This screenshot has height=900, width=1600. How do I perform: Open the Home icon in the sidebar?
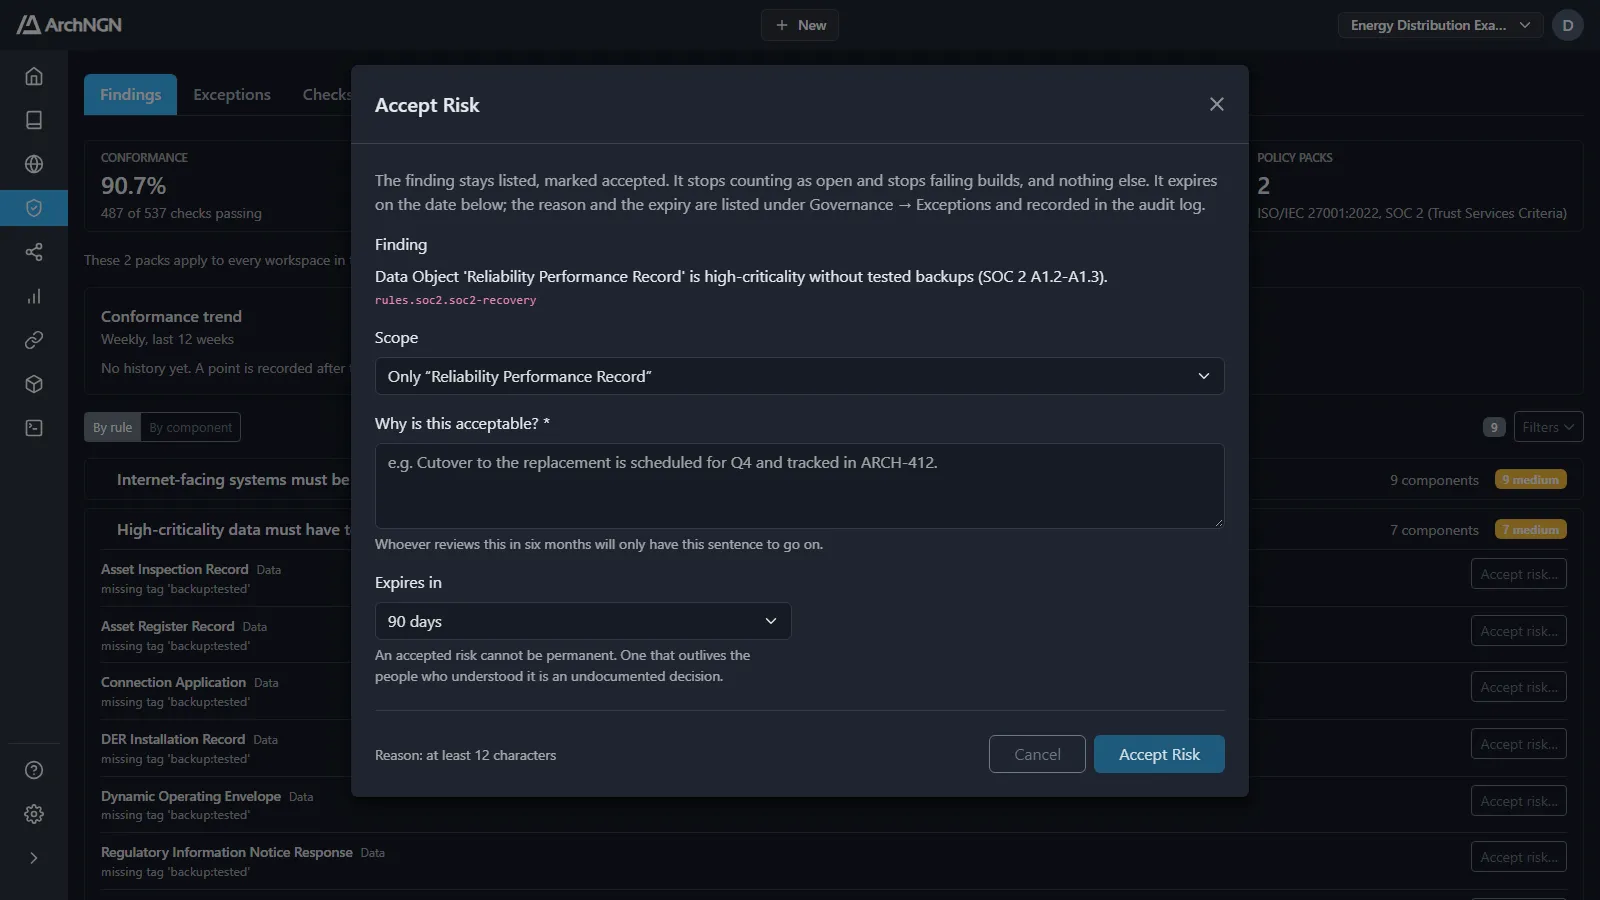(34, 76)
